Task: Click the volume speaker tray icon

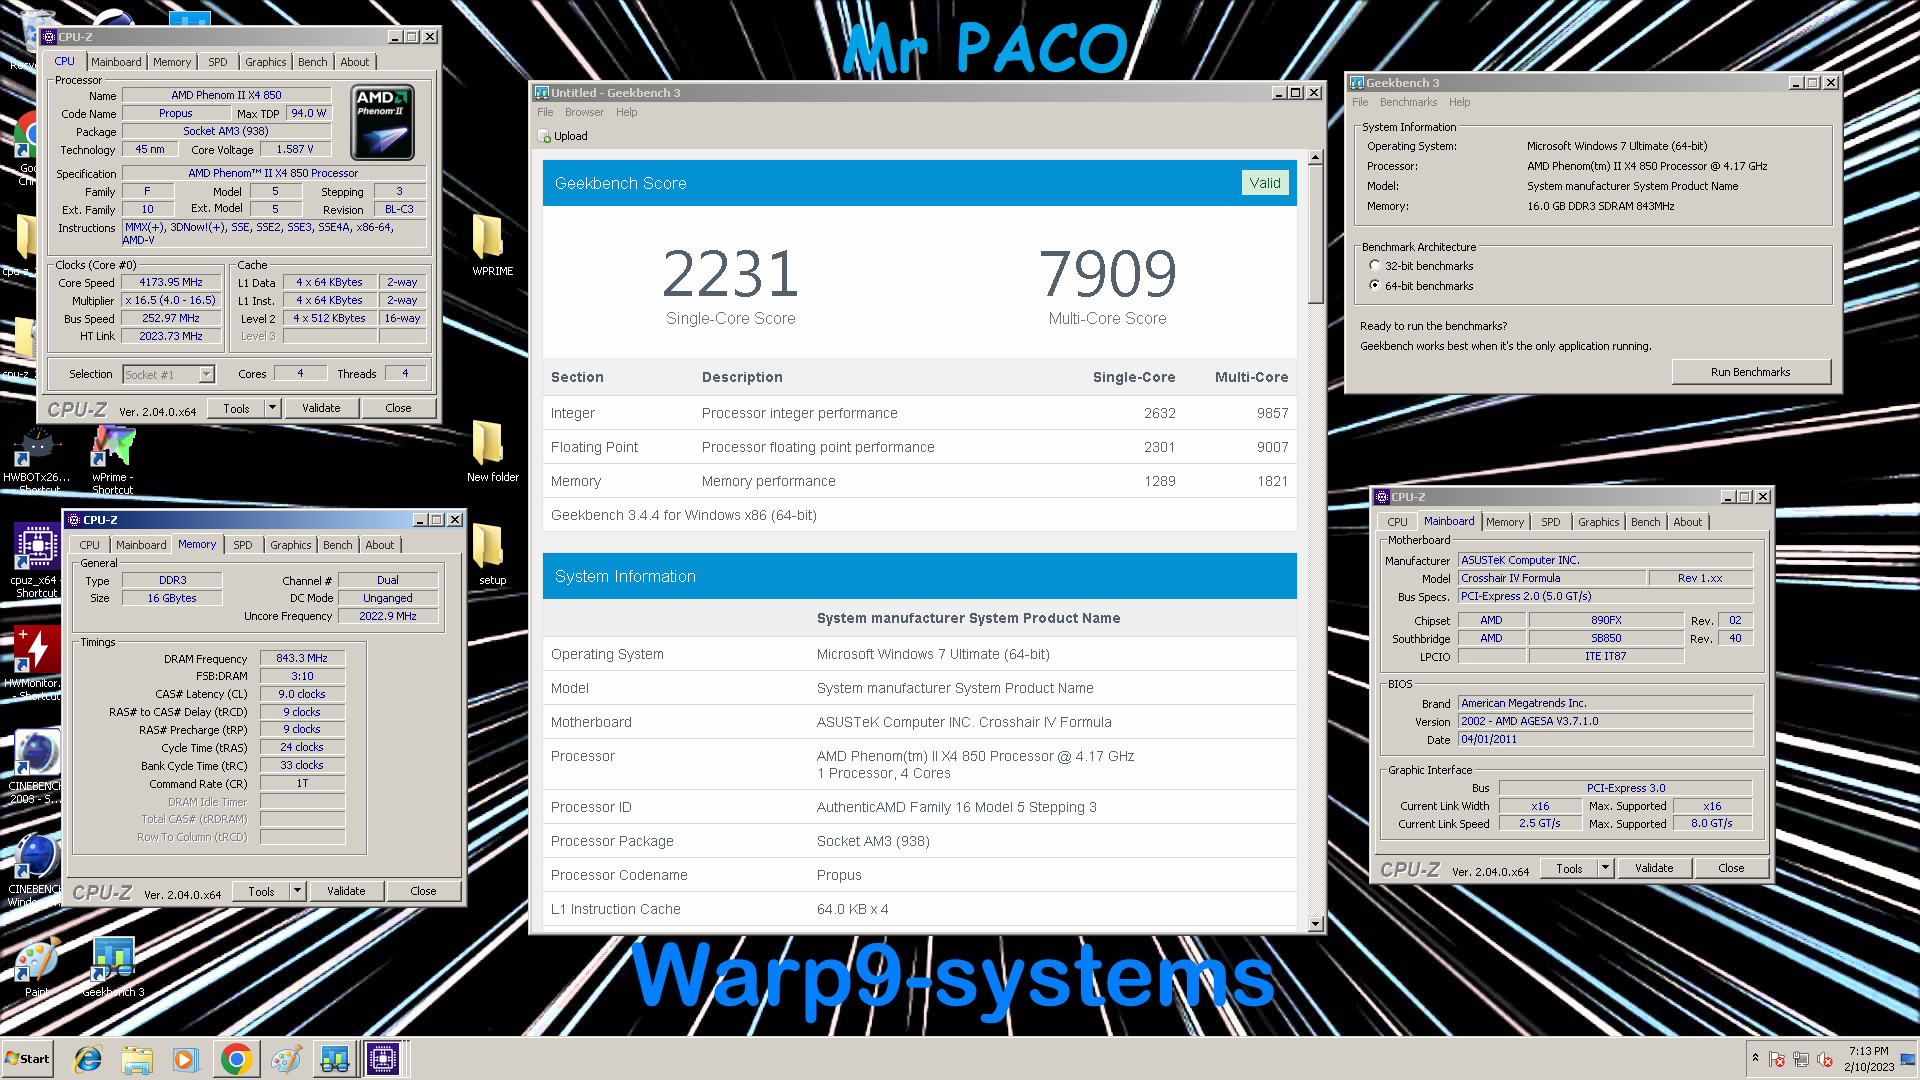Action: (x=1825, y=1059)
